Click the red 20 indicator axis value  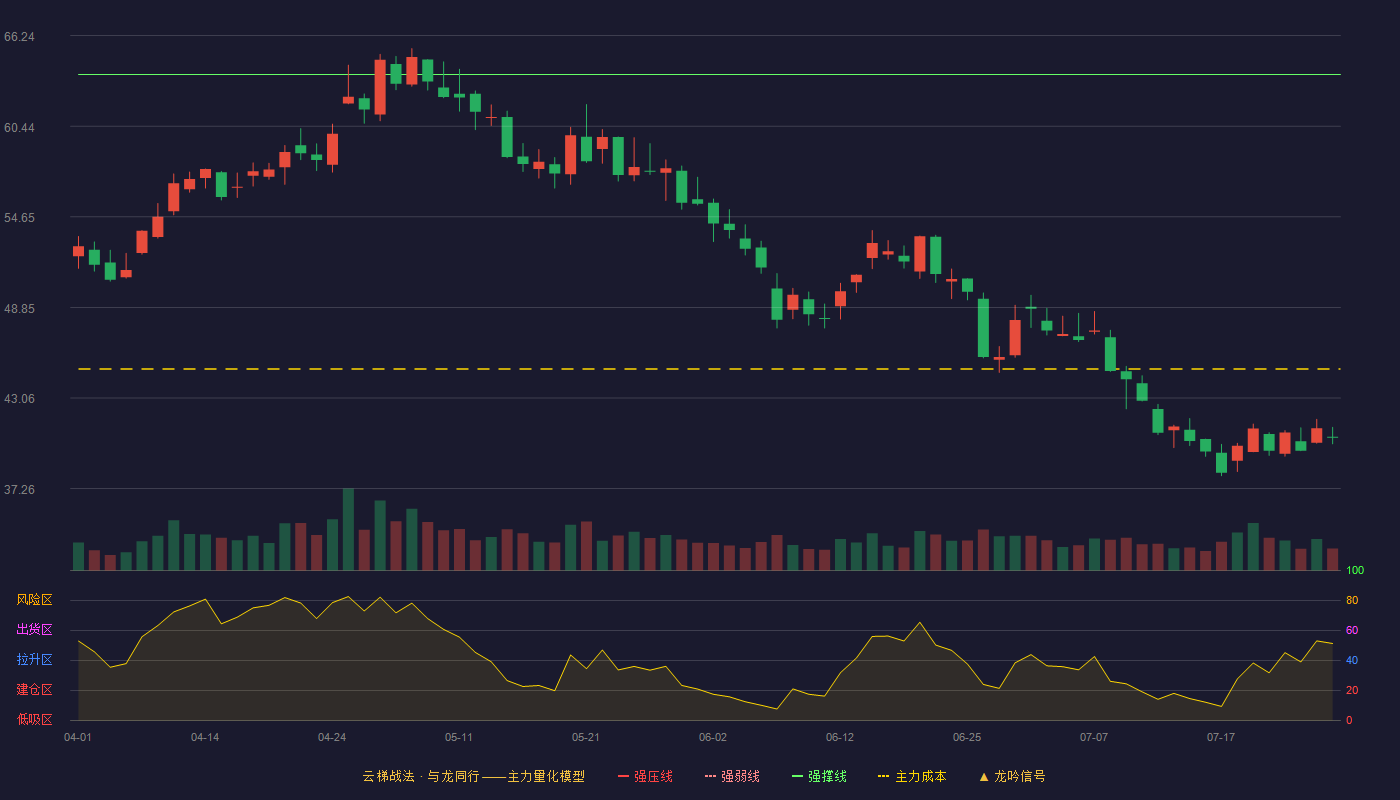click(1352, 691)
